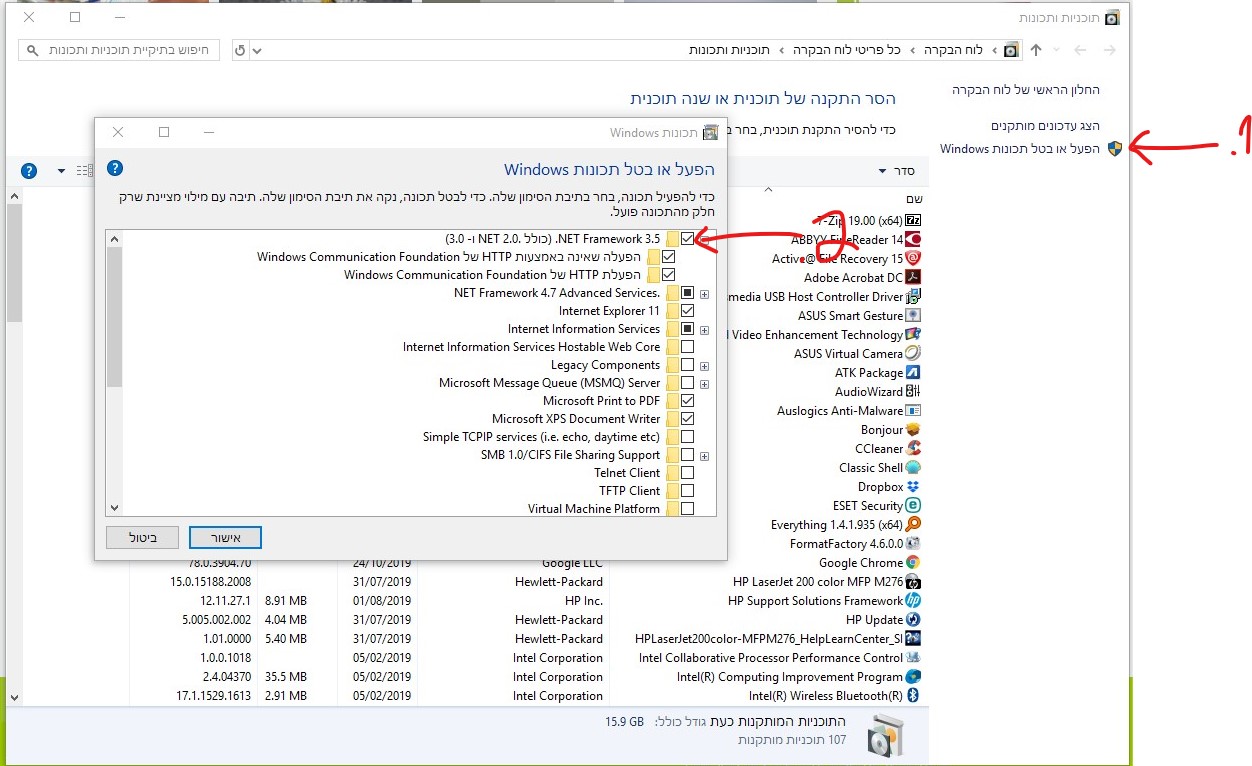
Task: Check Virtual Machine Platform checkbox
Action: click(x=687, y=509)
